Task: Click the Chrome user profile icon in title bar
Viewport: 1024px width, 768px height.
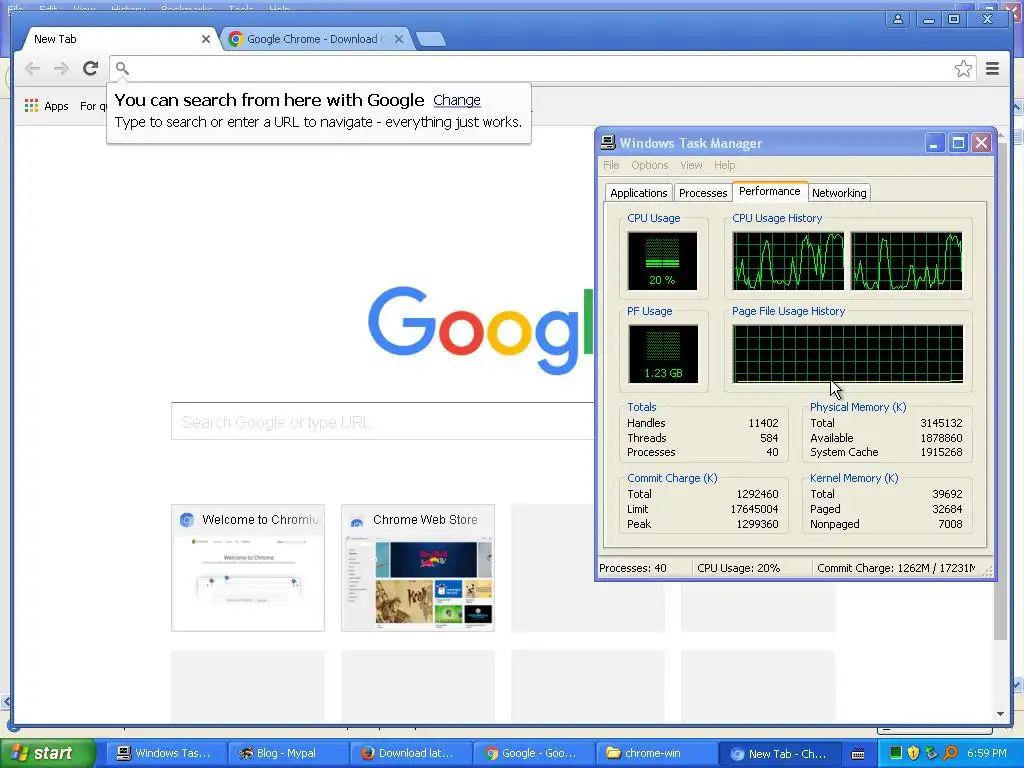Action: pyautogui.click(x=898, y=19)
